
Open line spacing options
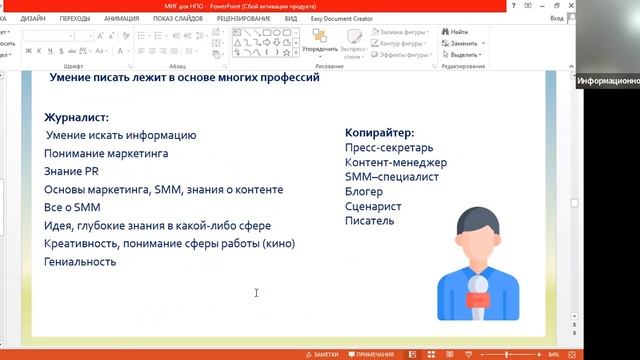(201, 36)
